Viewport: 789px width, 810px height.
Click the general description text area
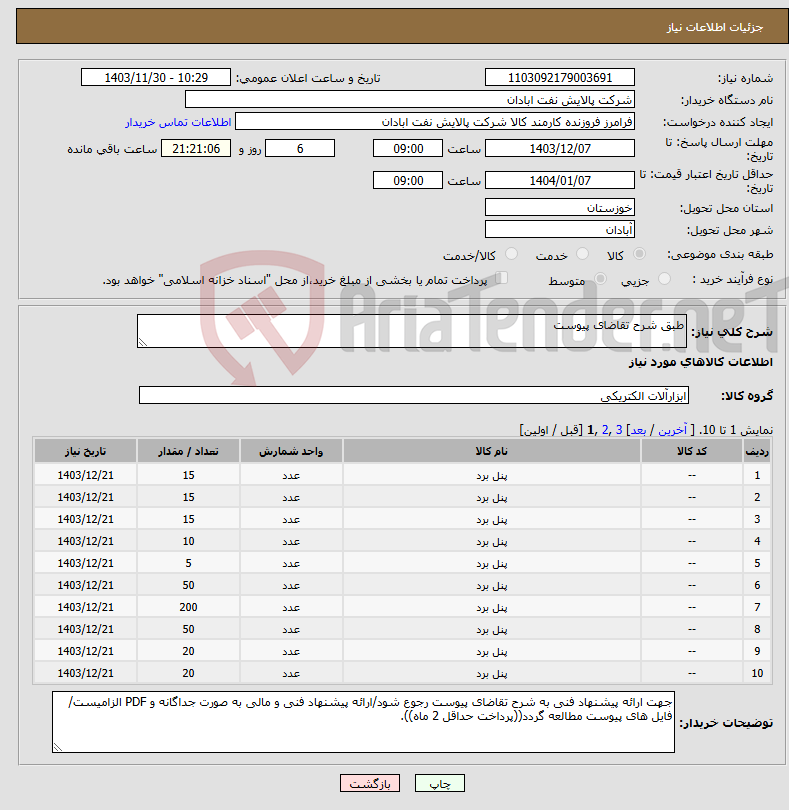point(412,331)
